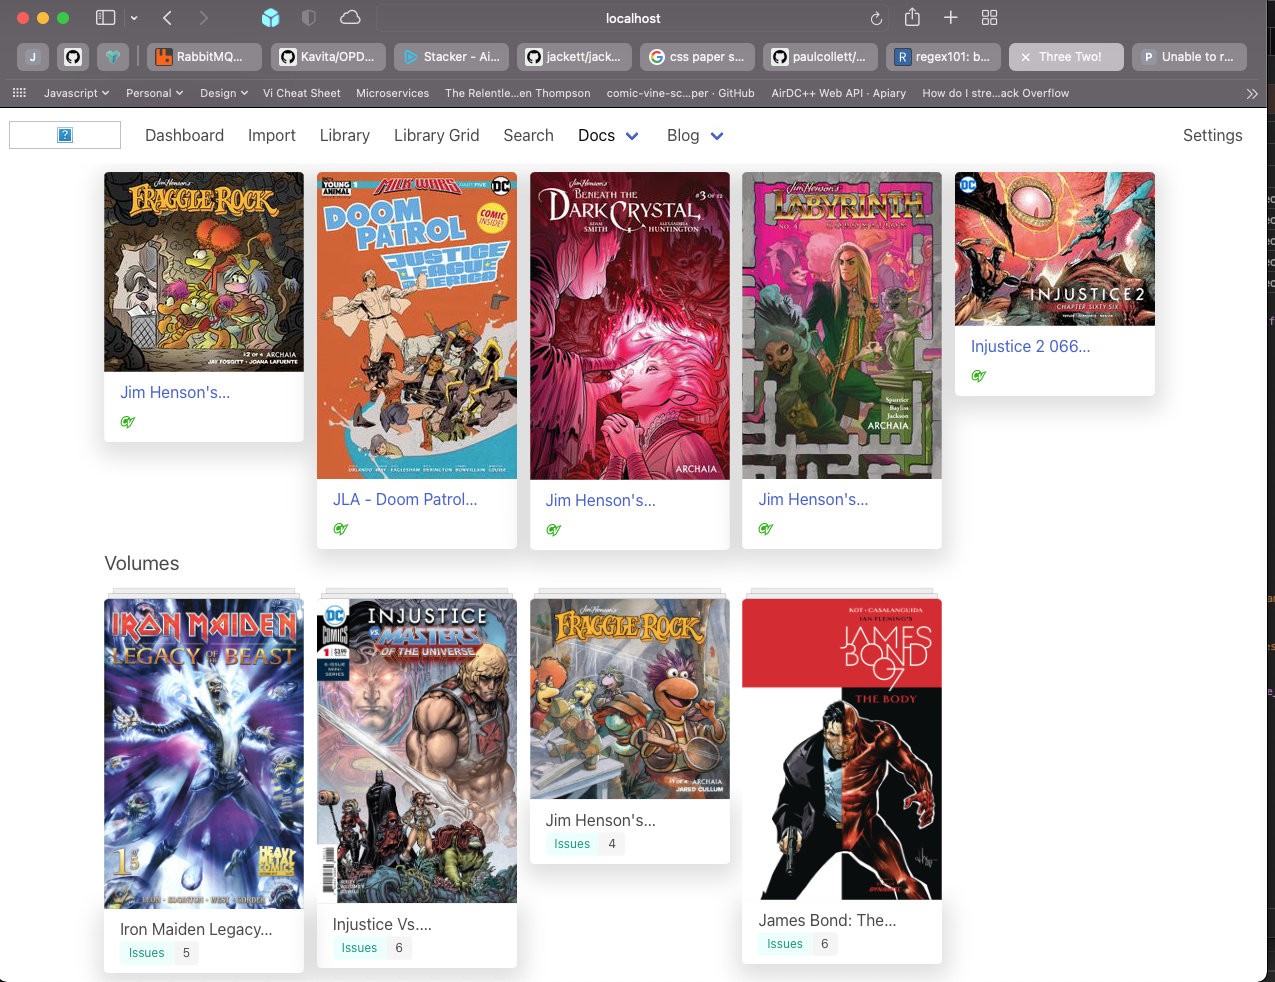Image resolution: width=1275 pixels, height=982 pixels.
Task: Open the Settings link
Action: click(1212, 135)
